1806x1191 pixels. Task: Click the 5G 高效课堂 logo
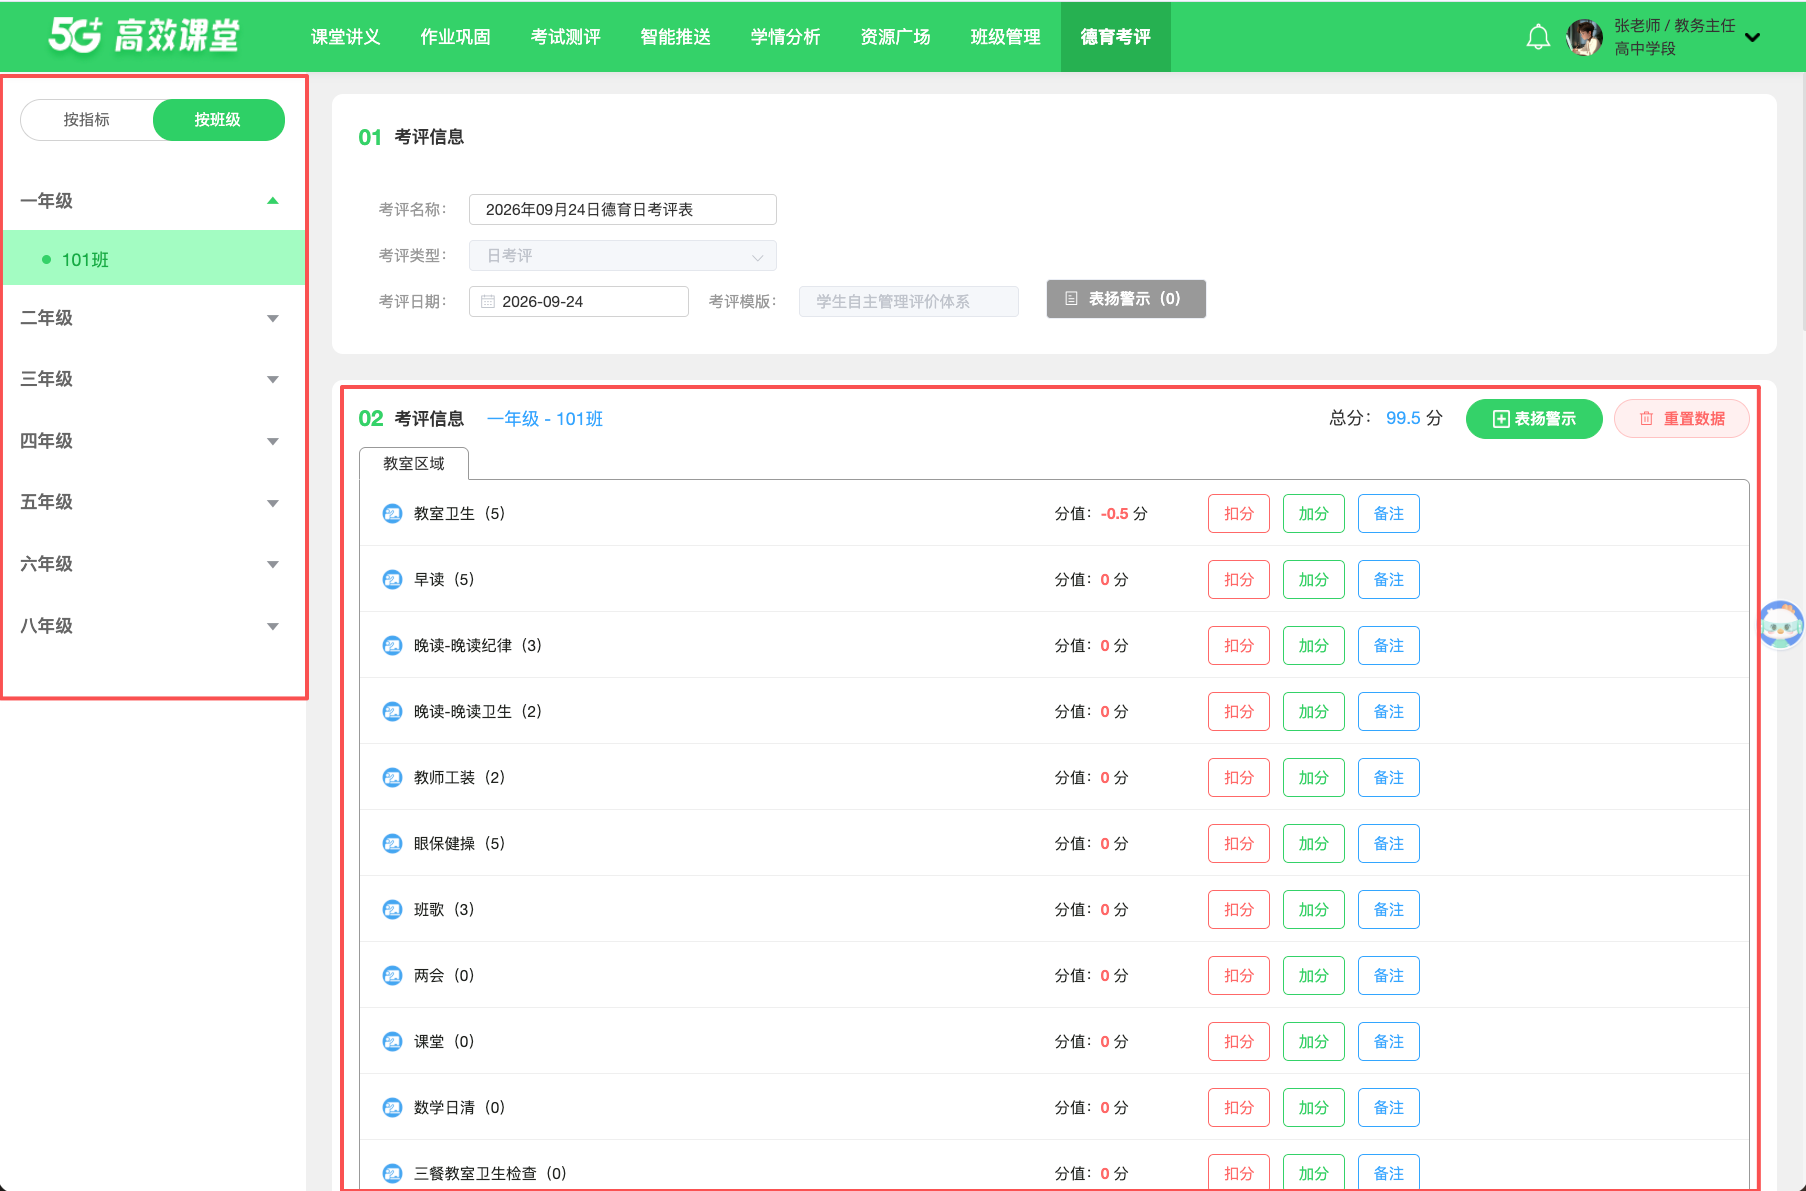pos(144,36)
